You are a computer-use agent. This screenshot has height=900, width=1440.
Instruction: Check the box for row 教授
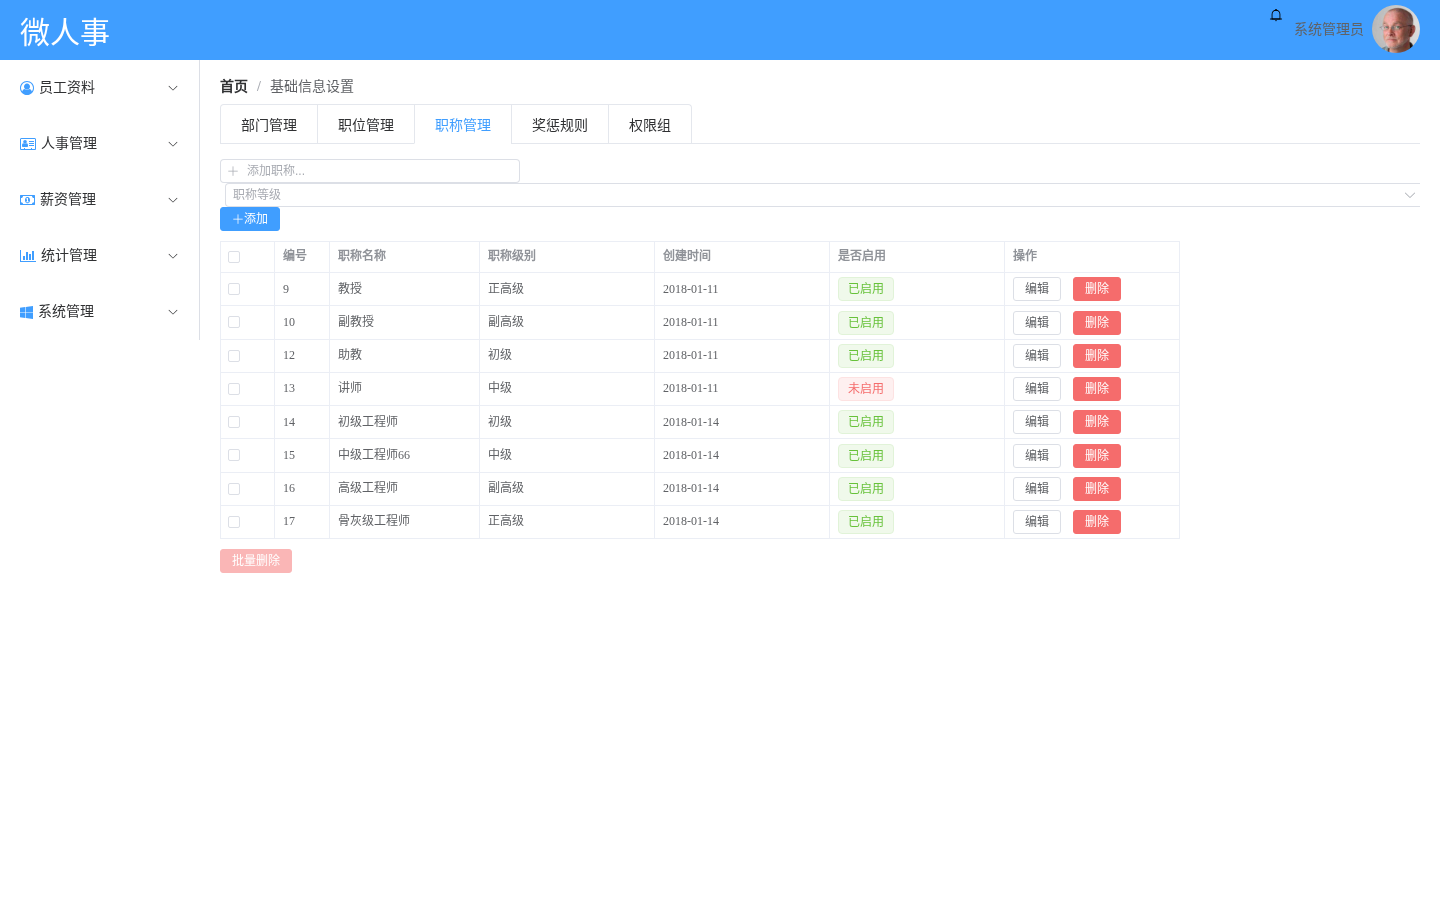point(234,289)
